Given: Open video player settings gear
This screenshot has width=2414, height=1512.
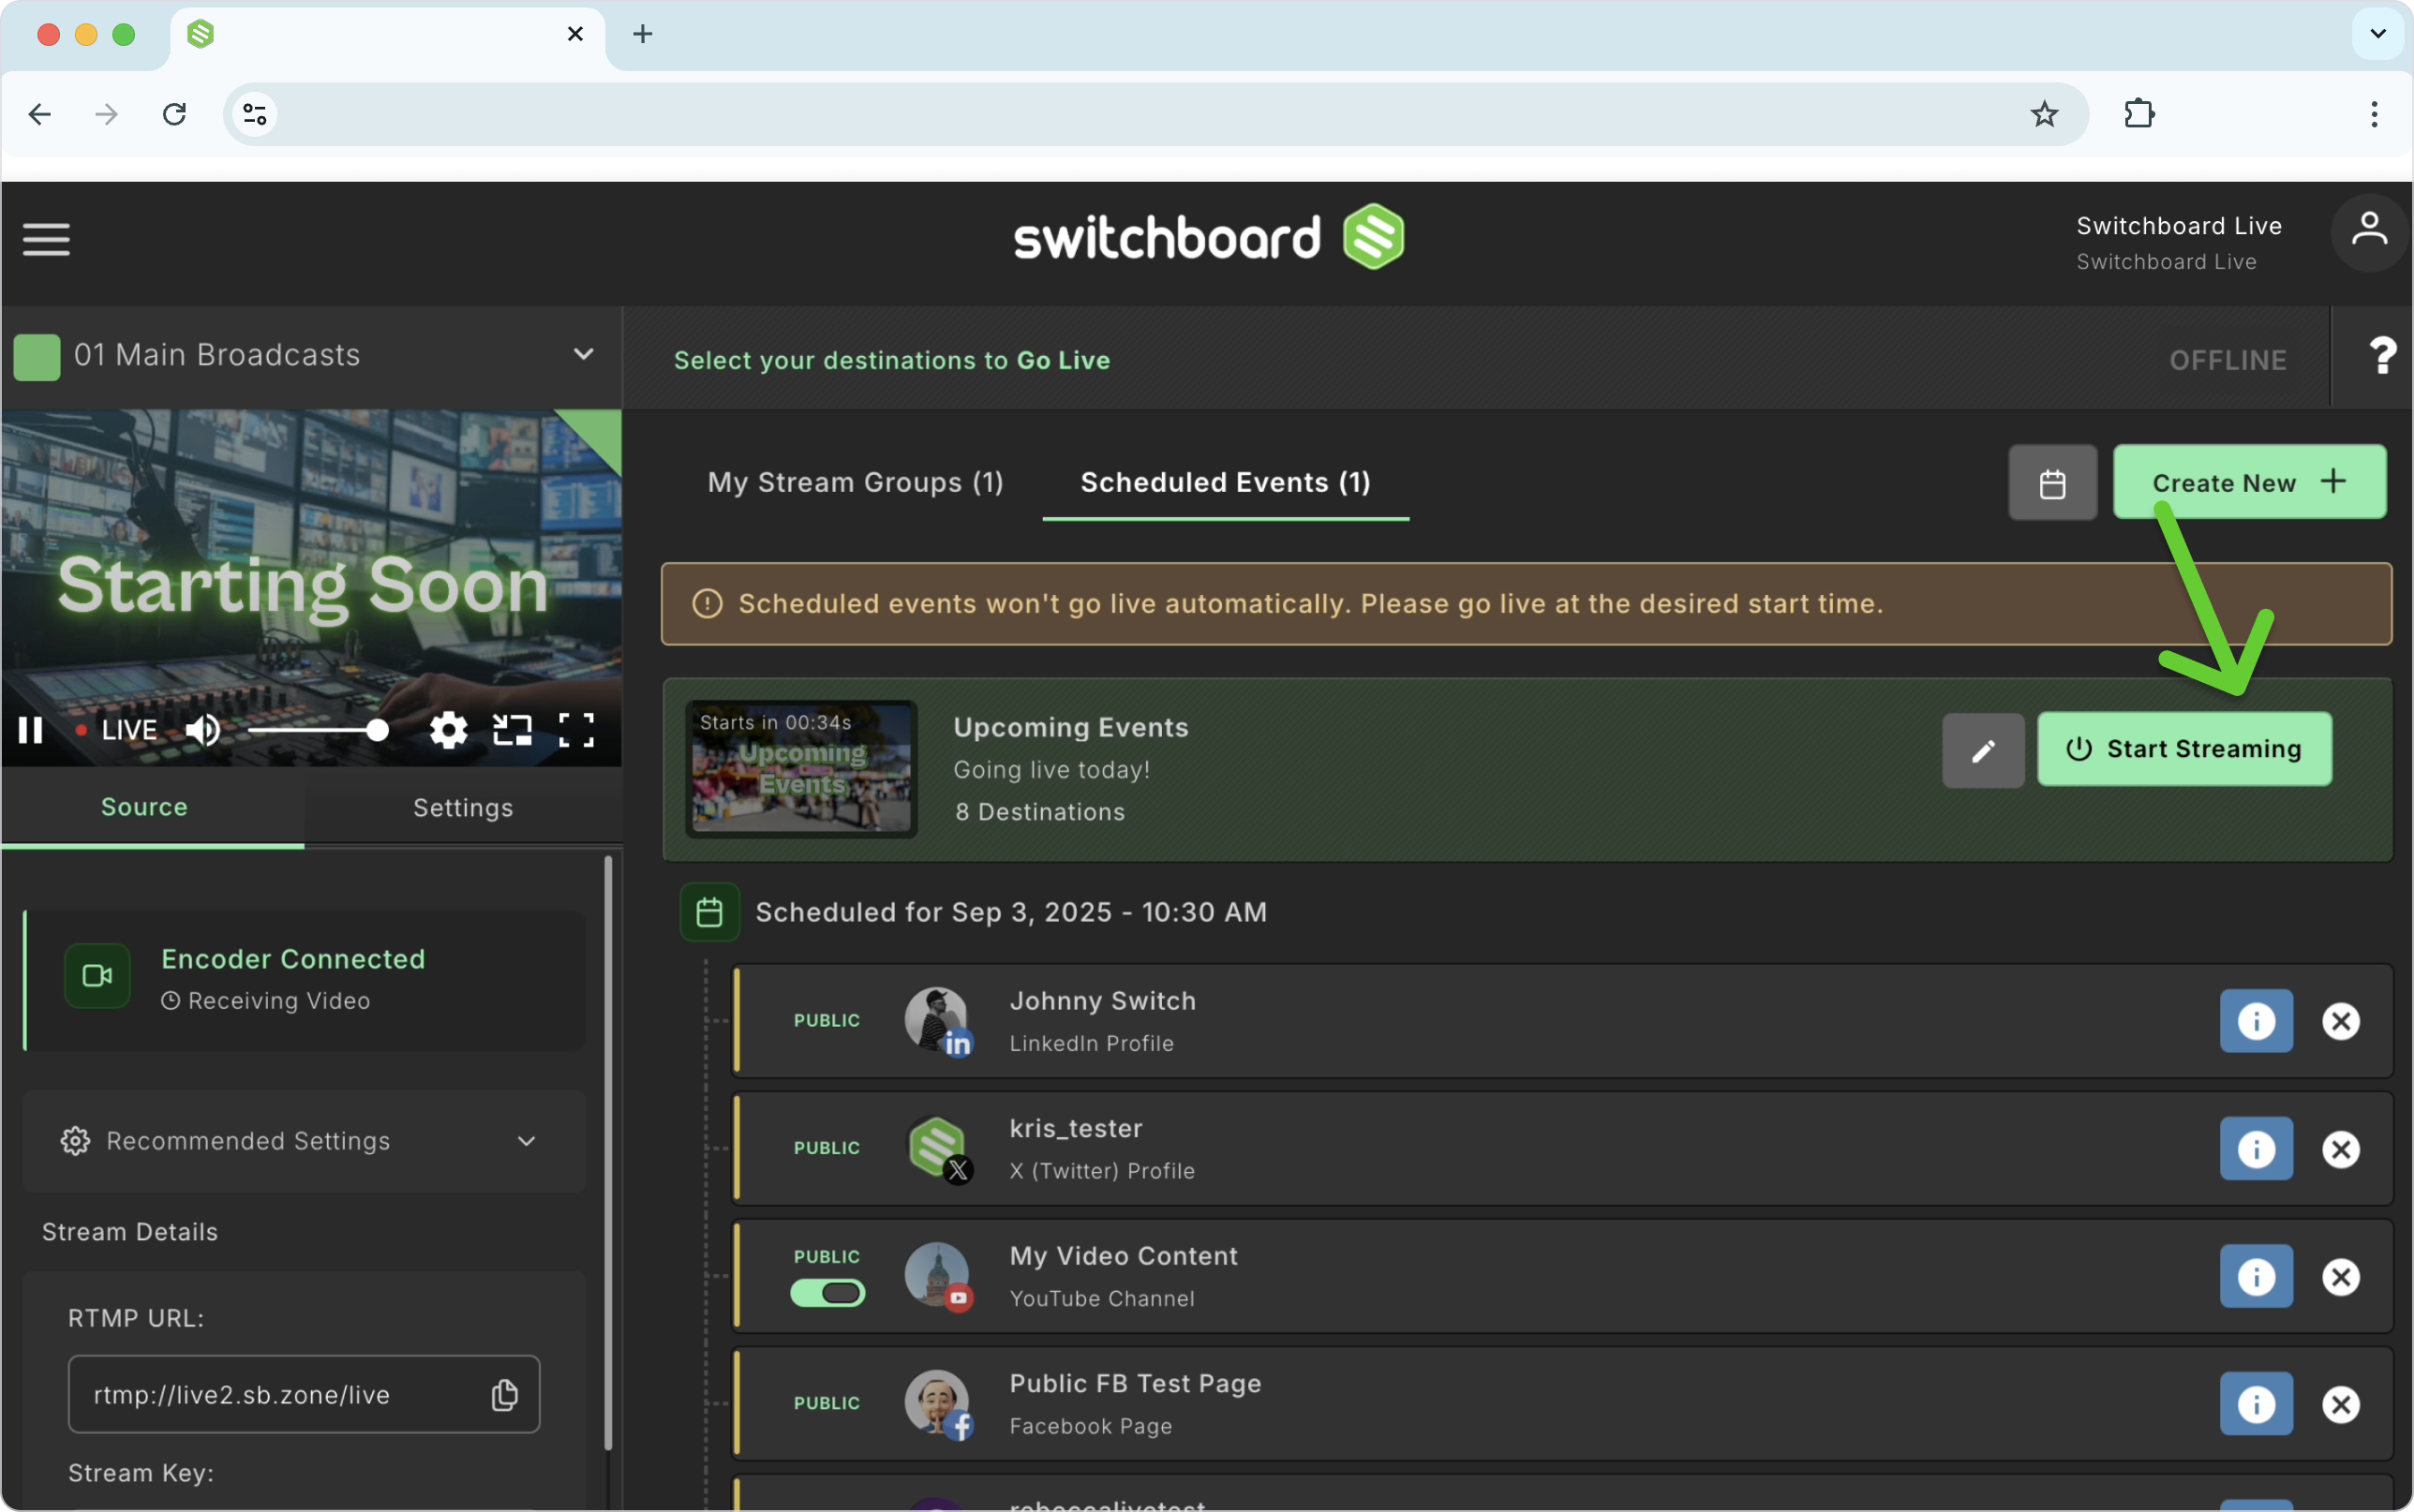Looking at the screenshot, I should [448, 730].
